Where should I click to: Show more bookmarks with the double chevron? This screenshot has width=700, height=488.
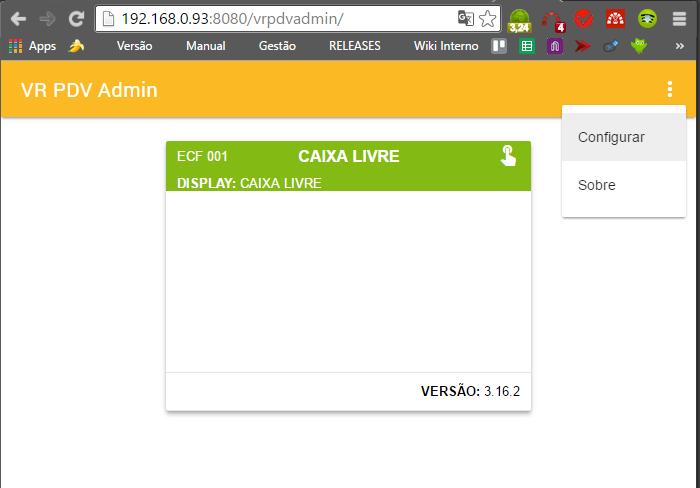(679, 46)
